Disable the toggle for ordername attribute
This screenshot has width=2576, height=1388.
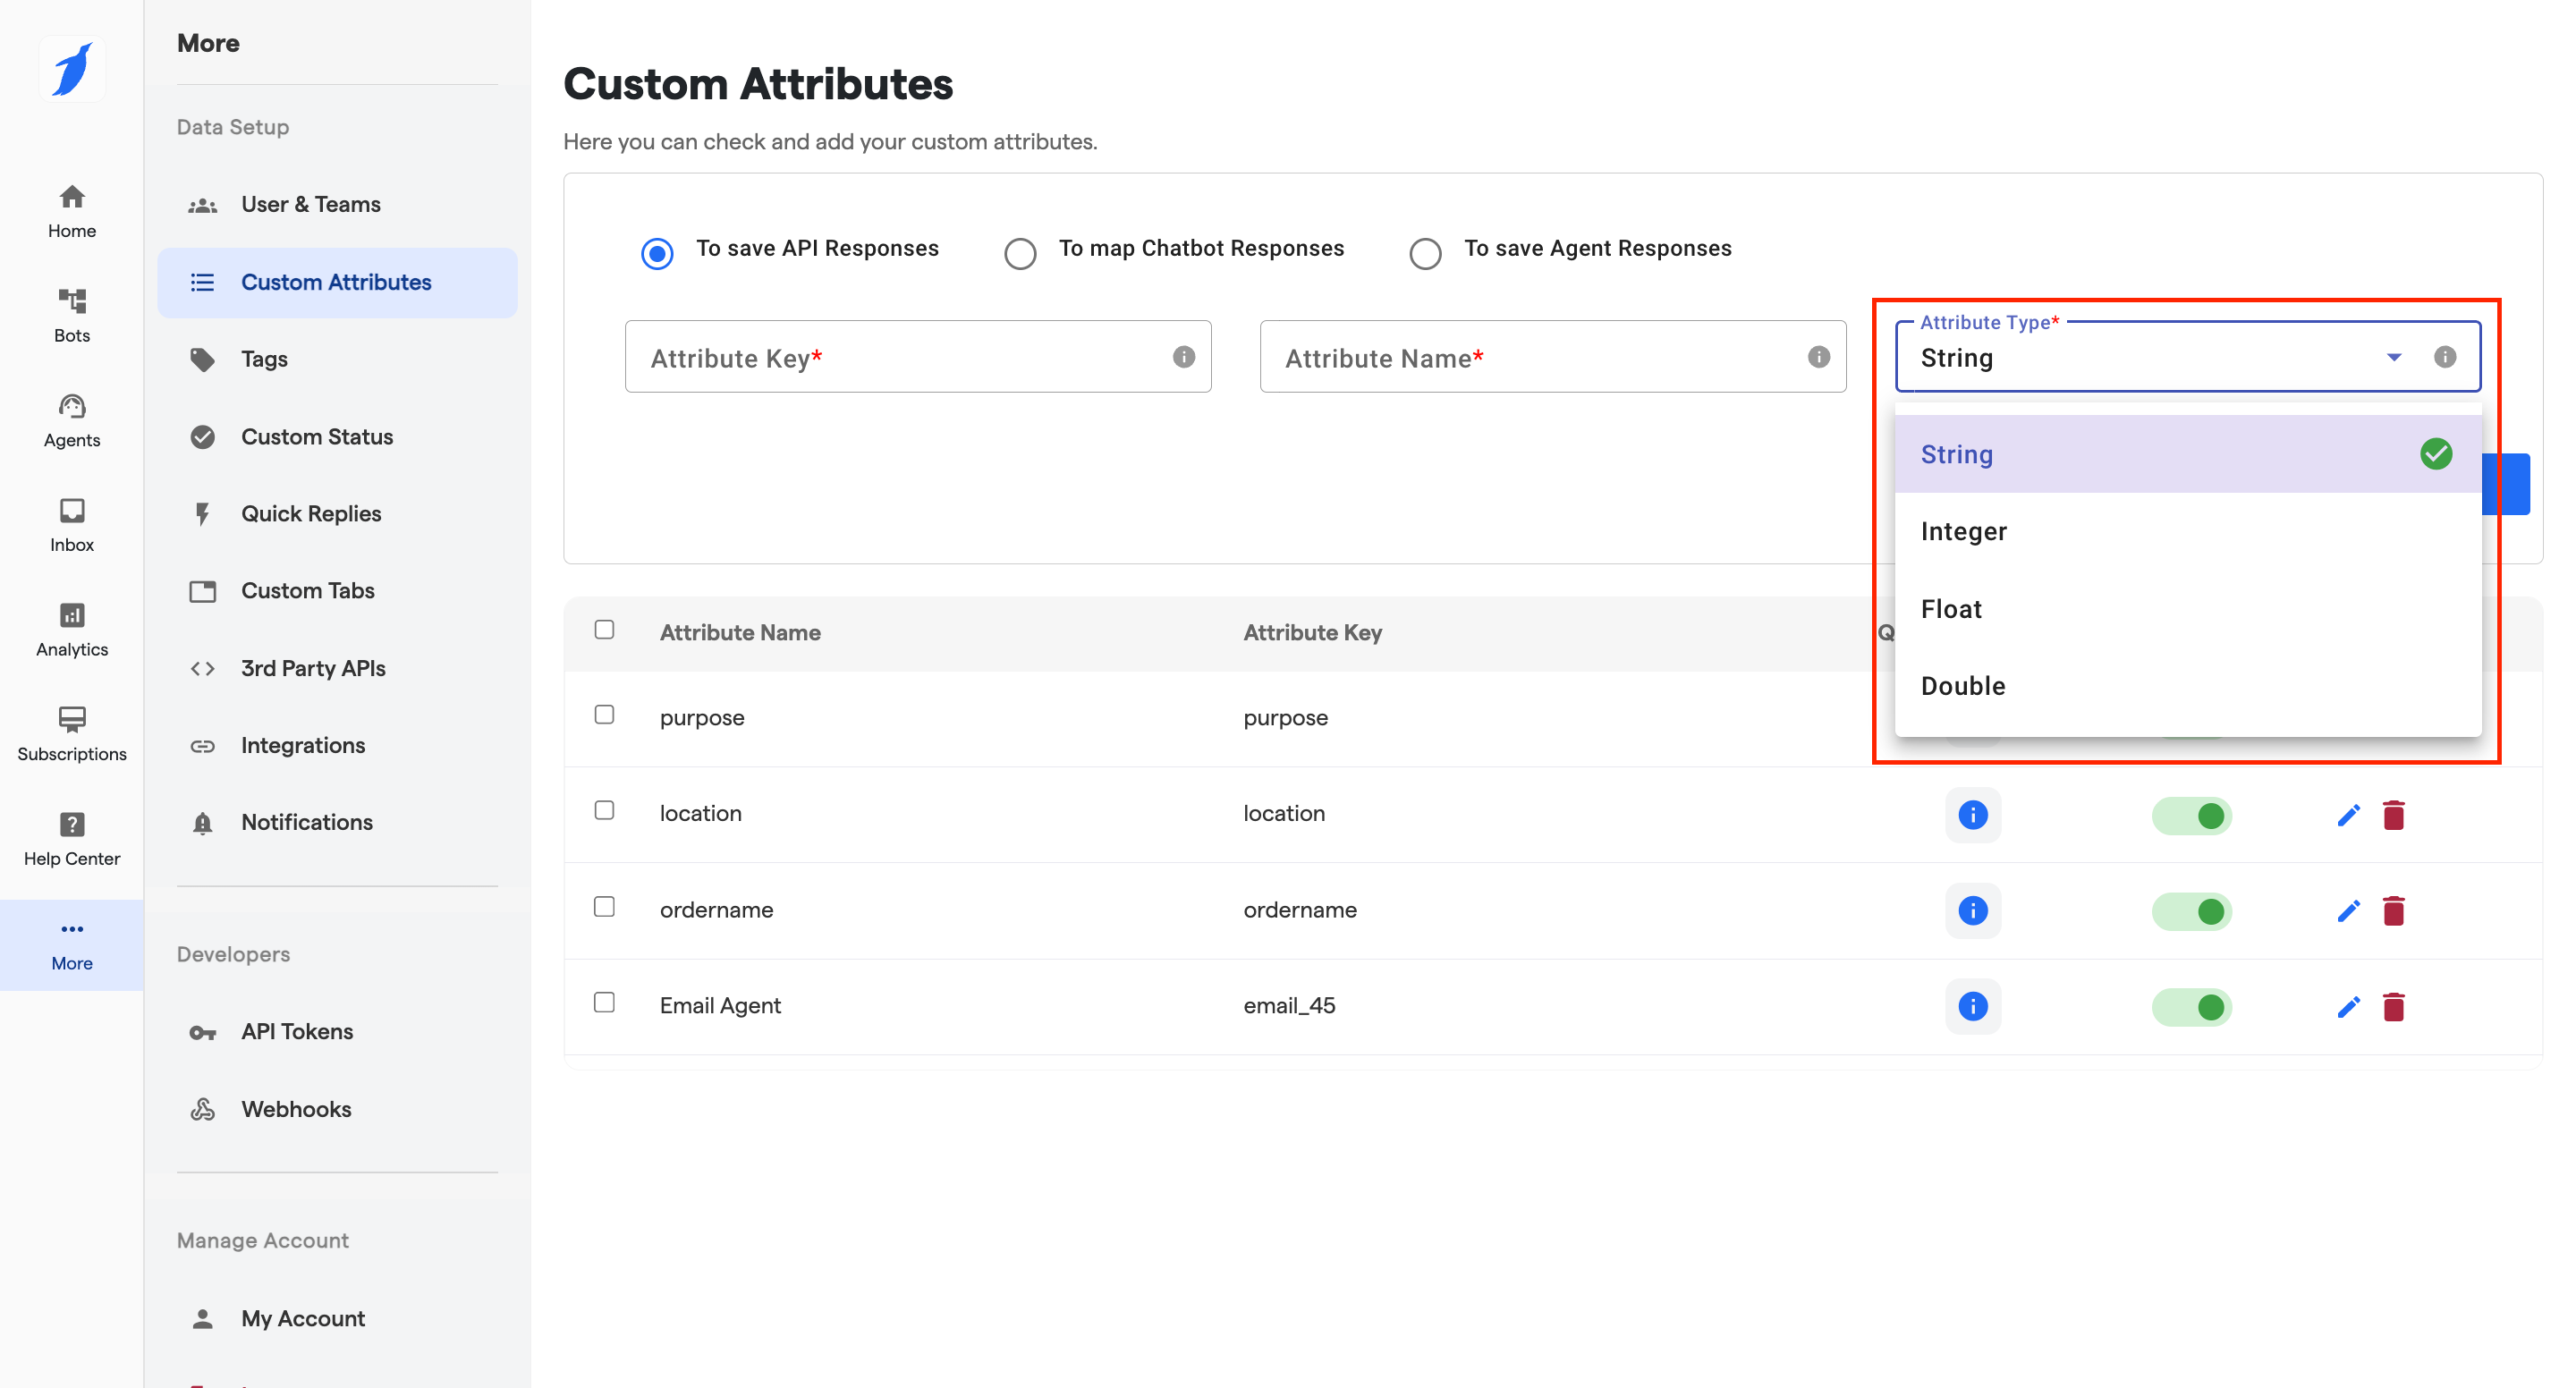[x=2191, y=911]
